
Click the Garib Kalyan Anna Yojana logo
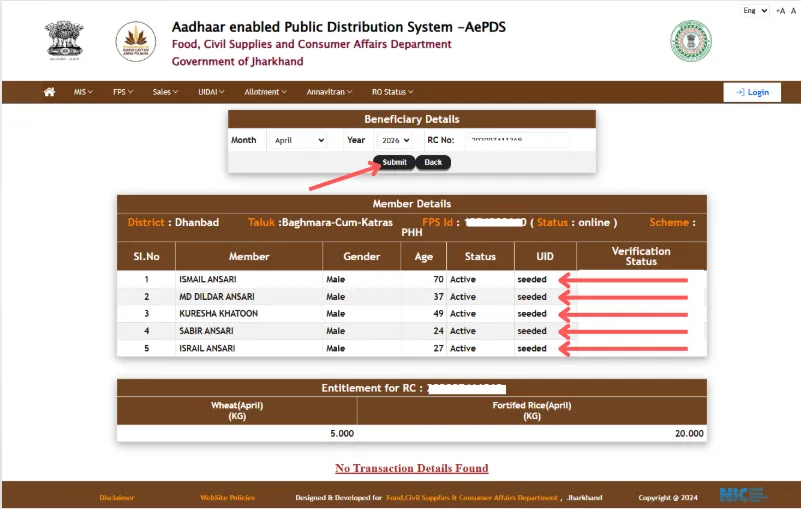click(x=135, y=42)
